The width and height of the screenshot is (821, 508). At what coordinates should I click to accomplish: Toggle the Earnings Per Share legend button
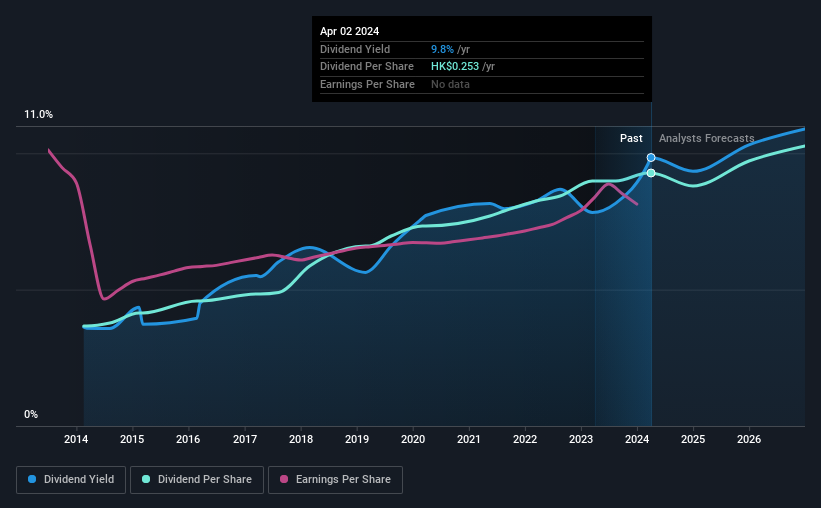pos(335,480)
